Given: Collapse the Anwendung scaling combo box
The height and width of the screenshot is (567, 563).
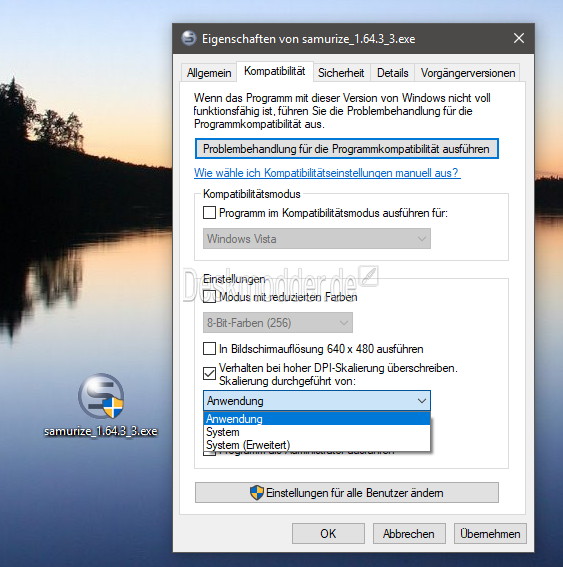Looking at the screenshot, I should pos(317,401).
